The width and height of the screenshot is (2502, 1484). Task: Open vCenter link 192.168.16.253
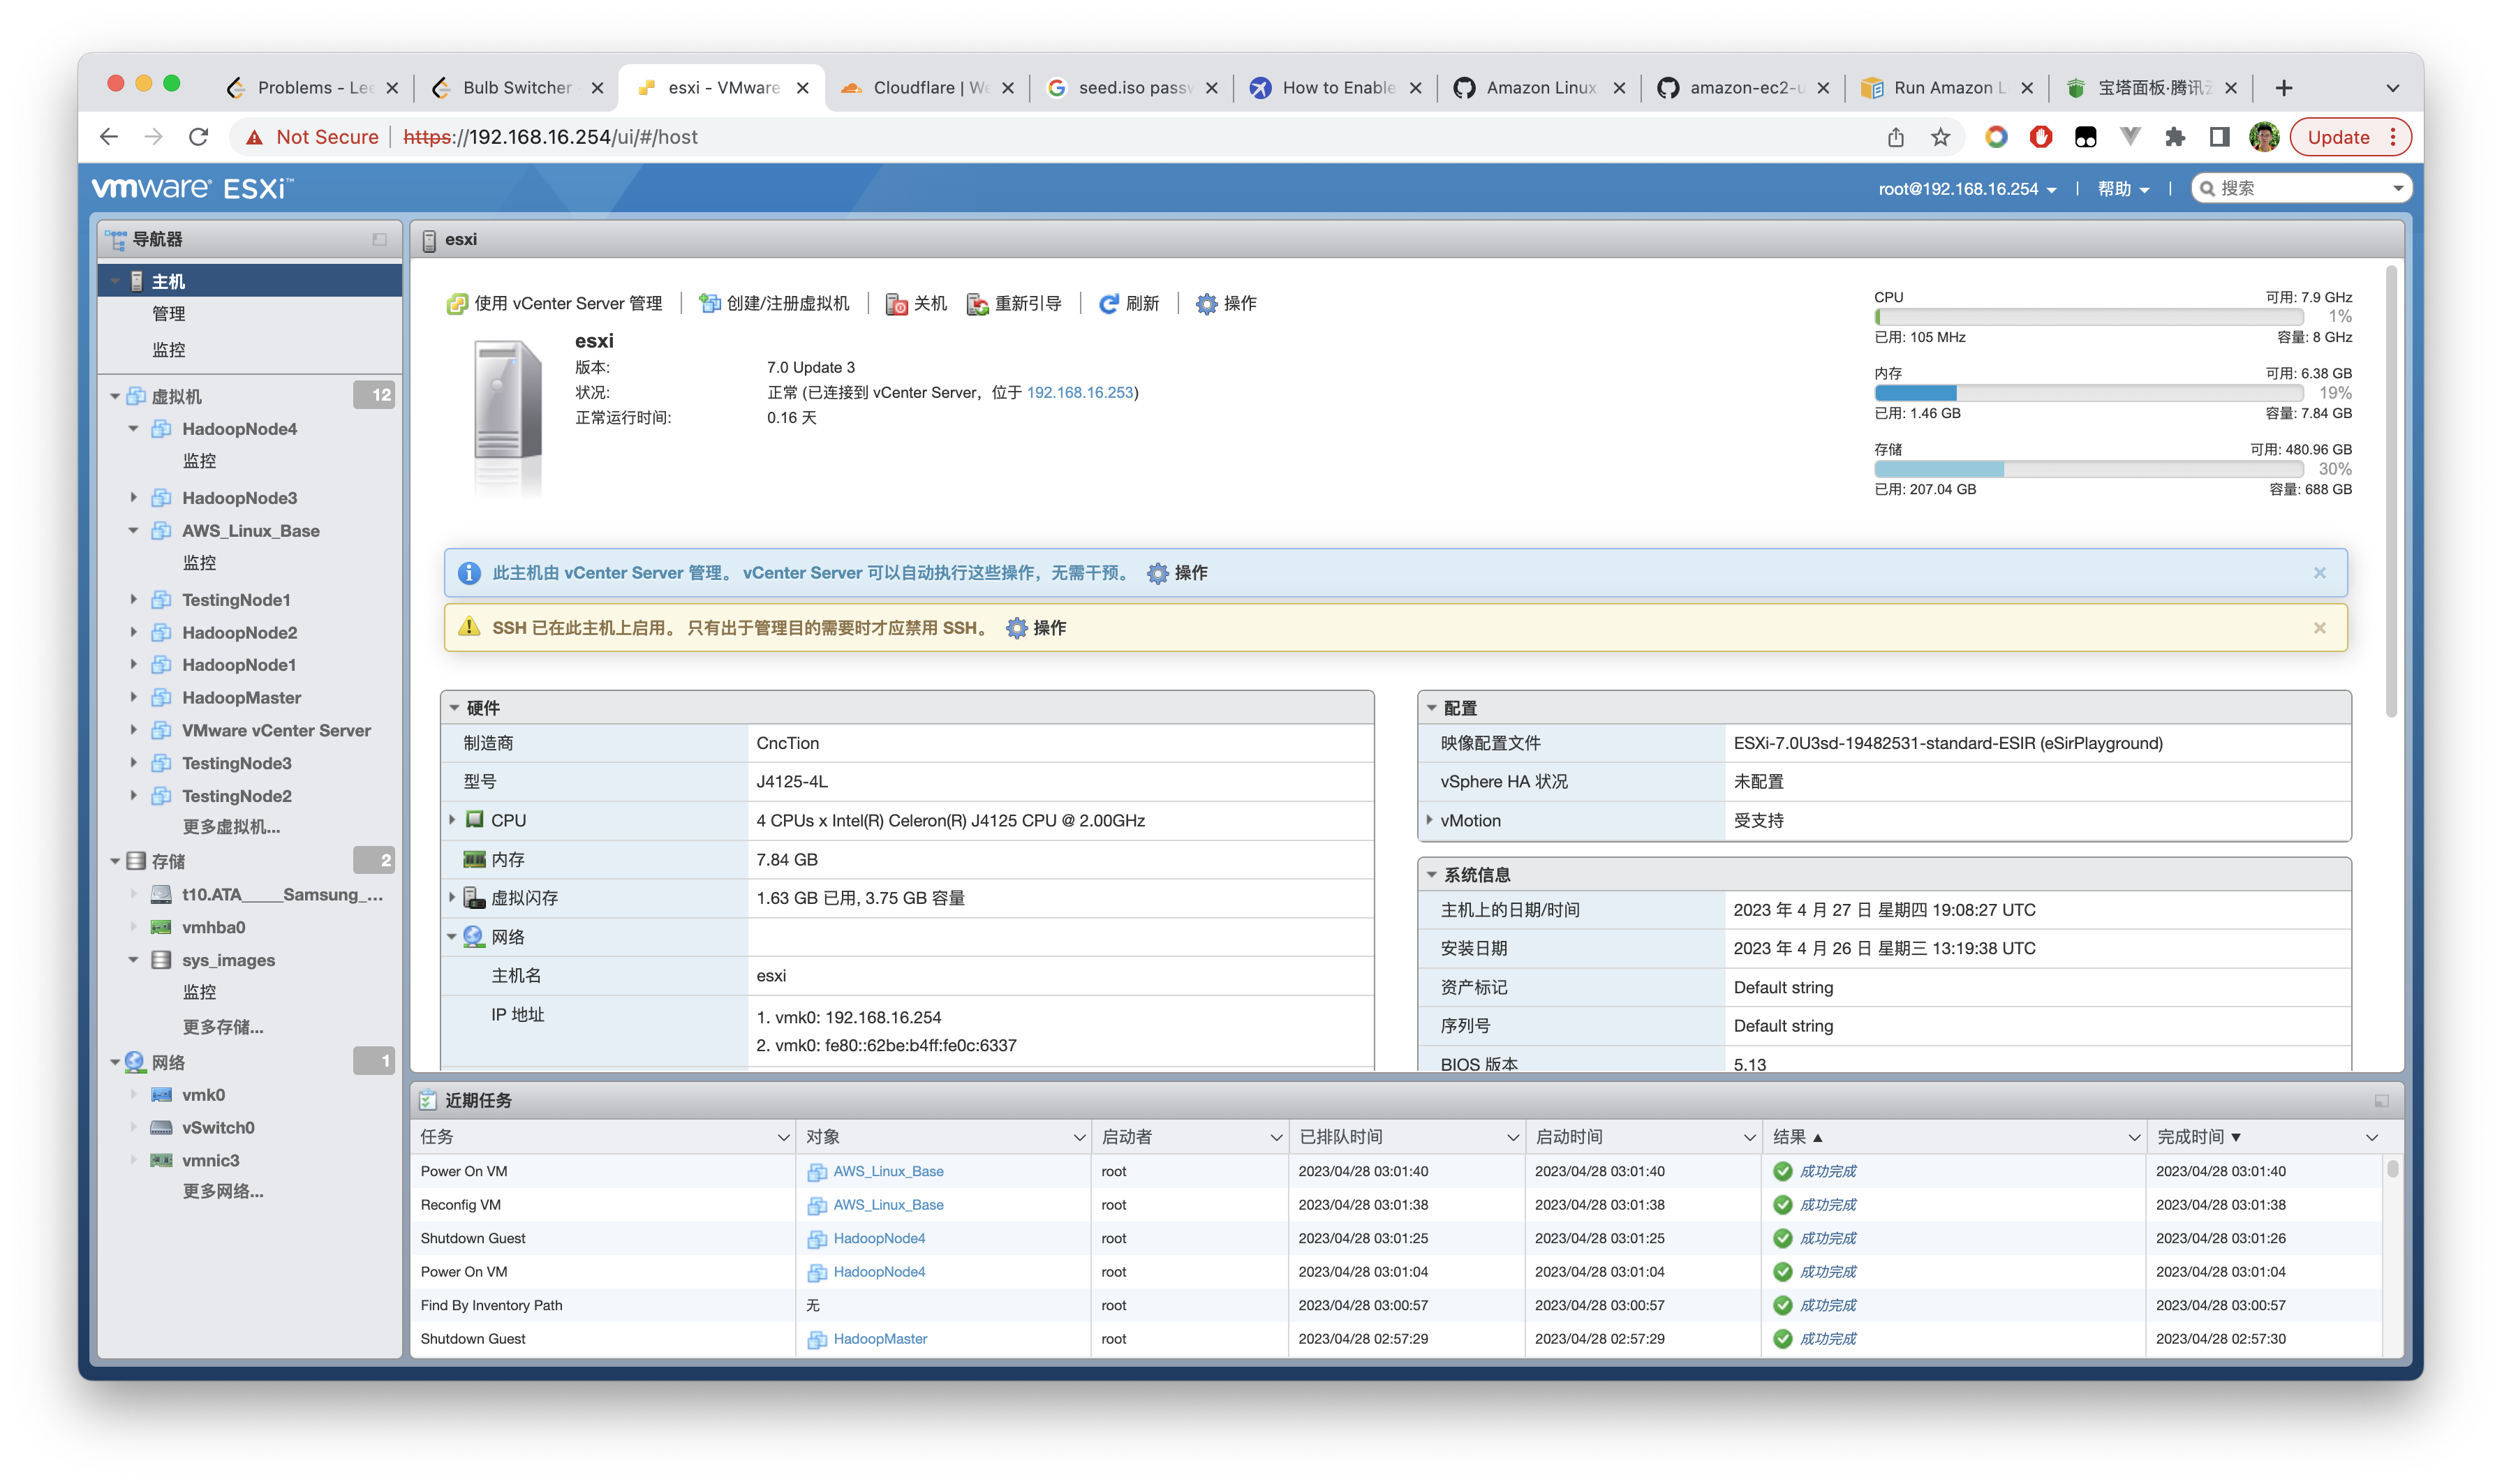coord(1079,393)
